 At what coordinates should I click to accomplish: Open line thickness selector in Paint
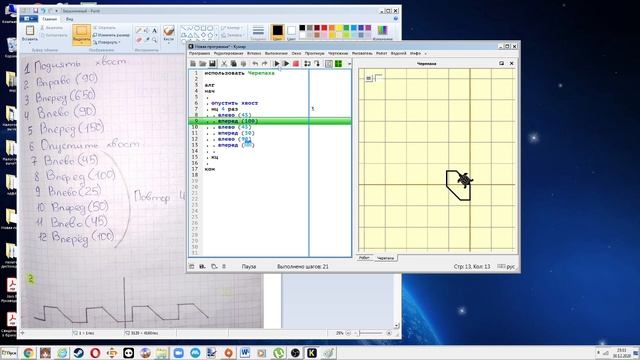click(x=258, y=32)
